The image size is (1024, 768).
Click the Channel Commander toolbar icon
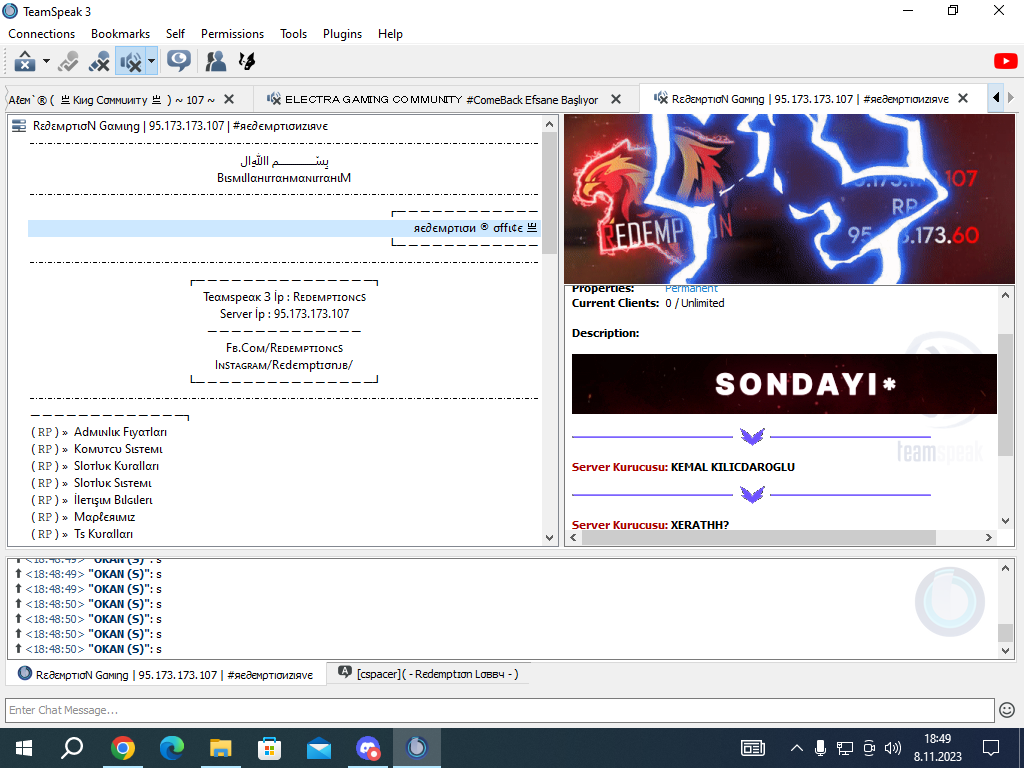[x=247, y=61]
